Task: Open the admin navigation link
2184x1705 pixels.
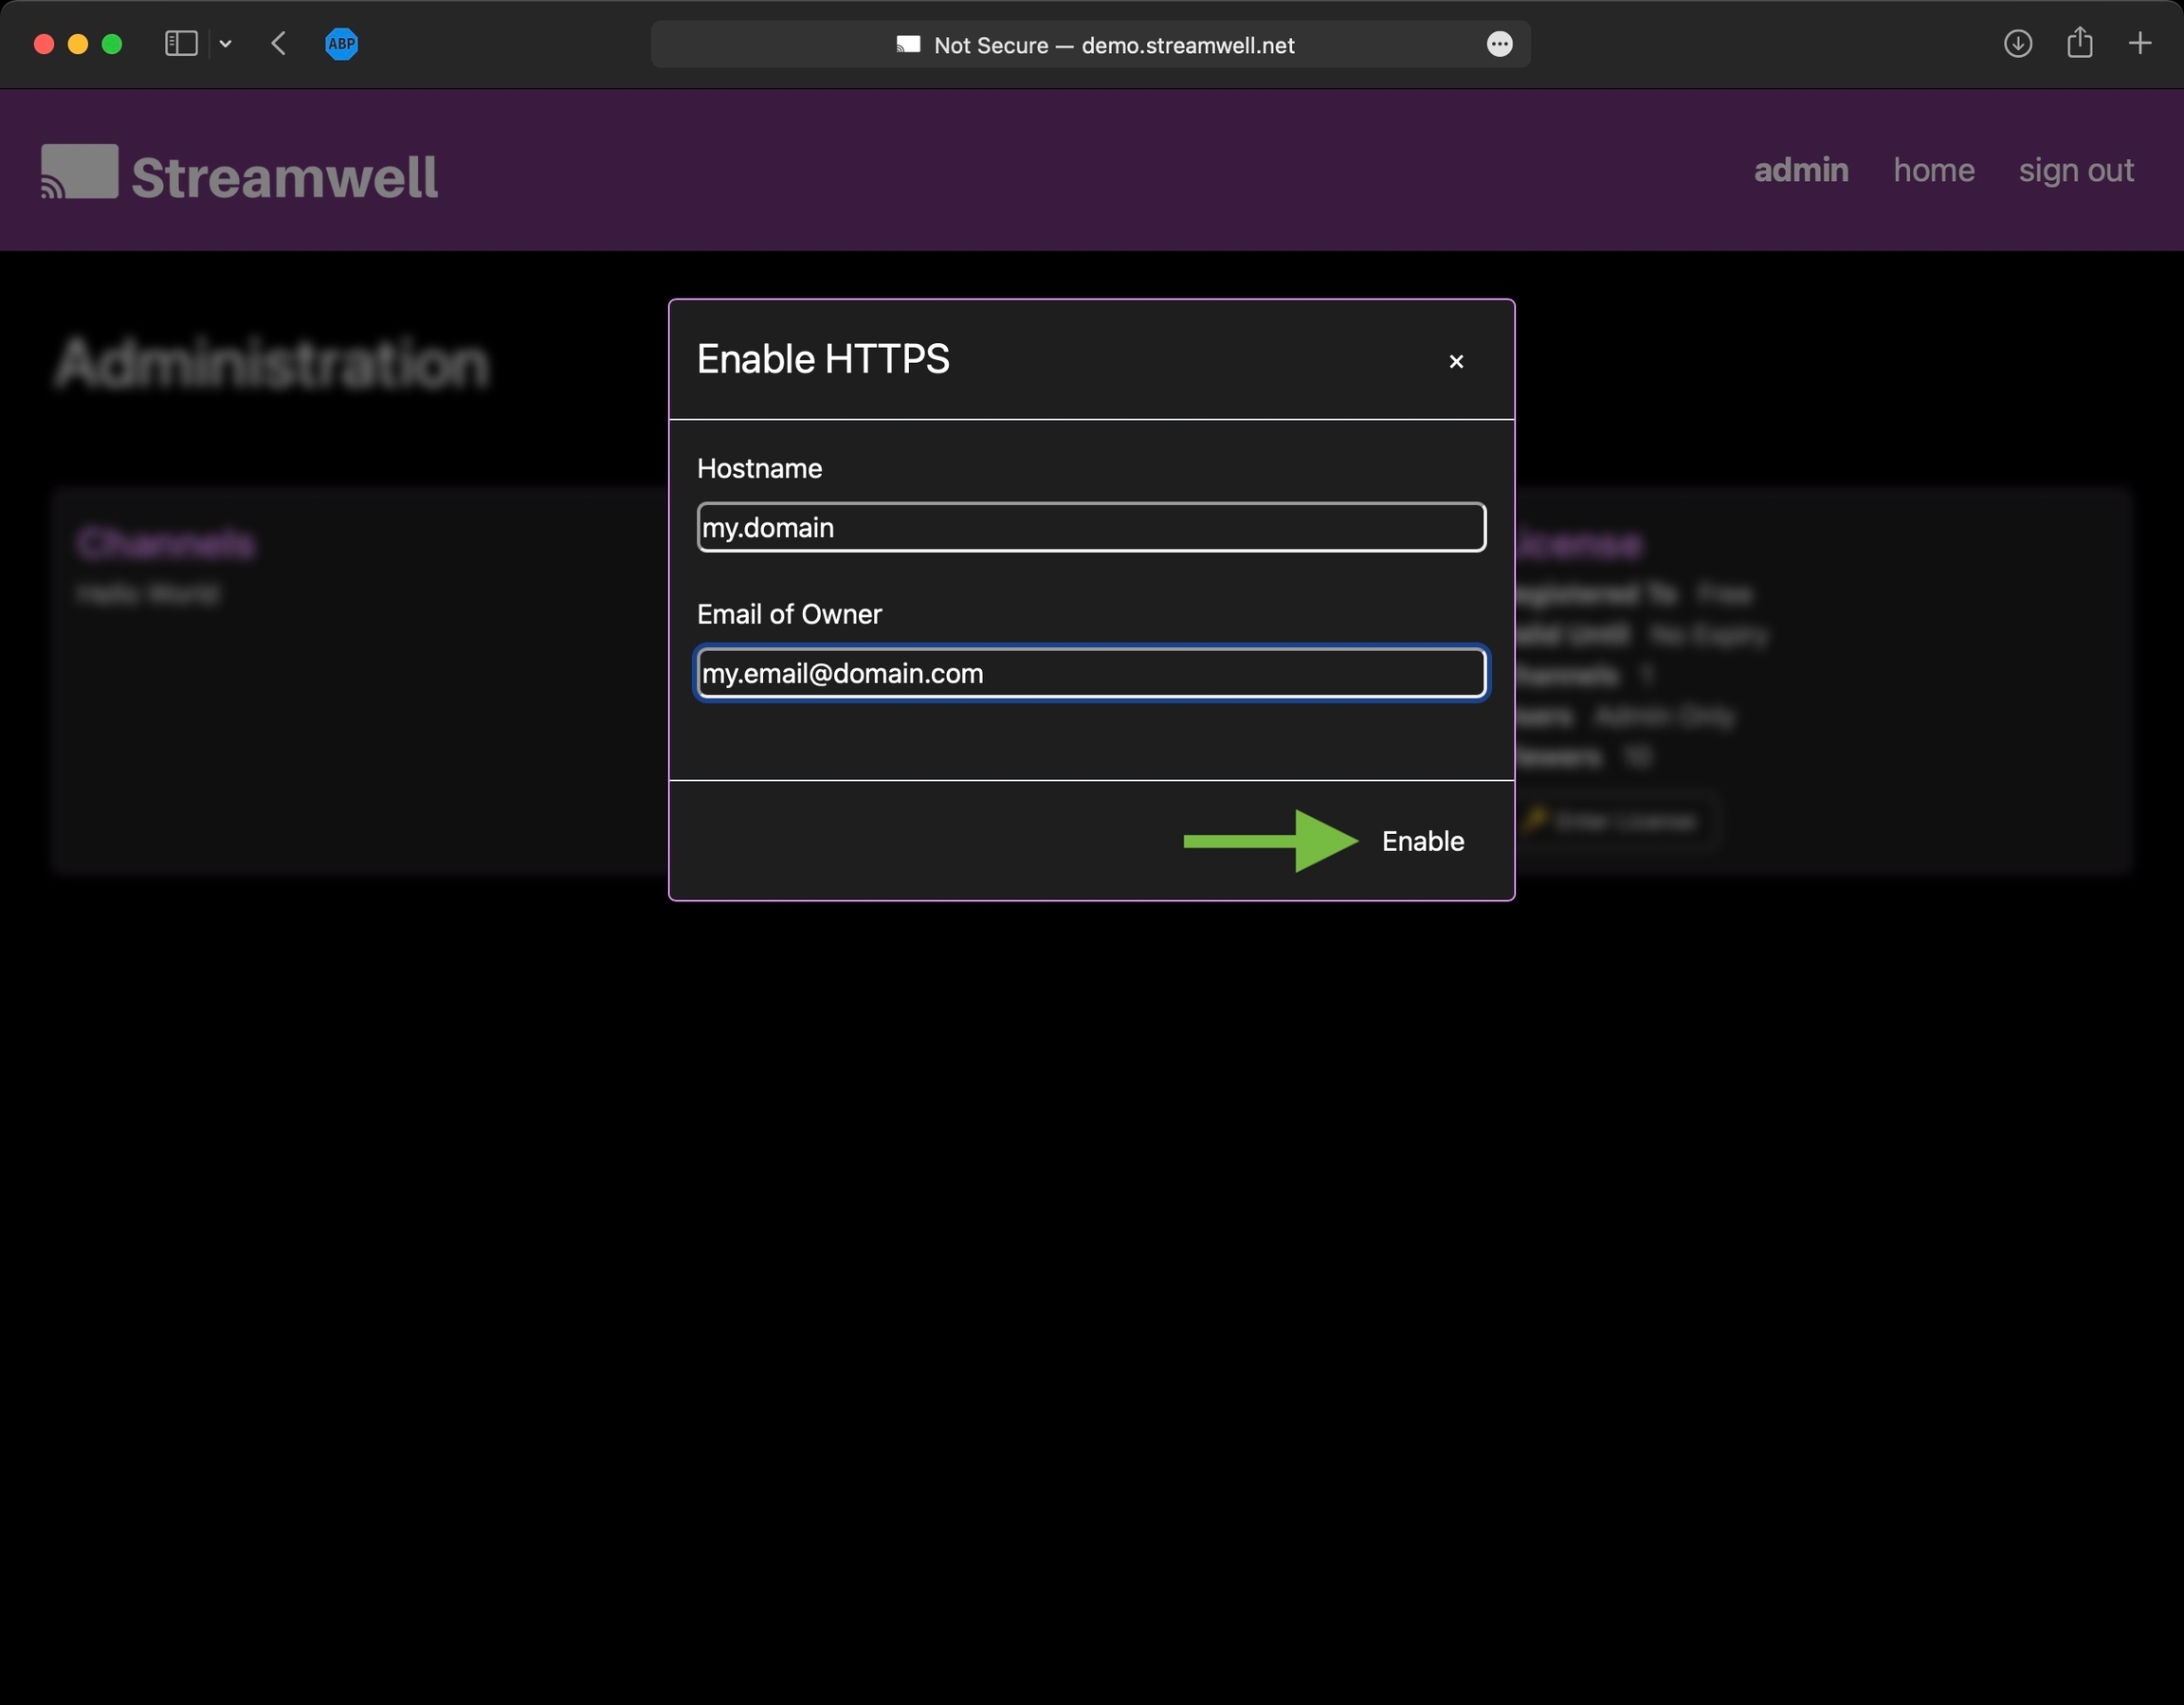Action: (1800, 170)
